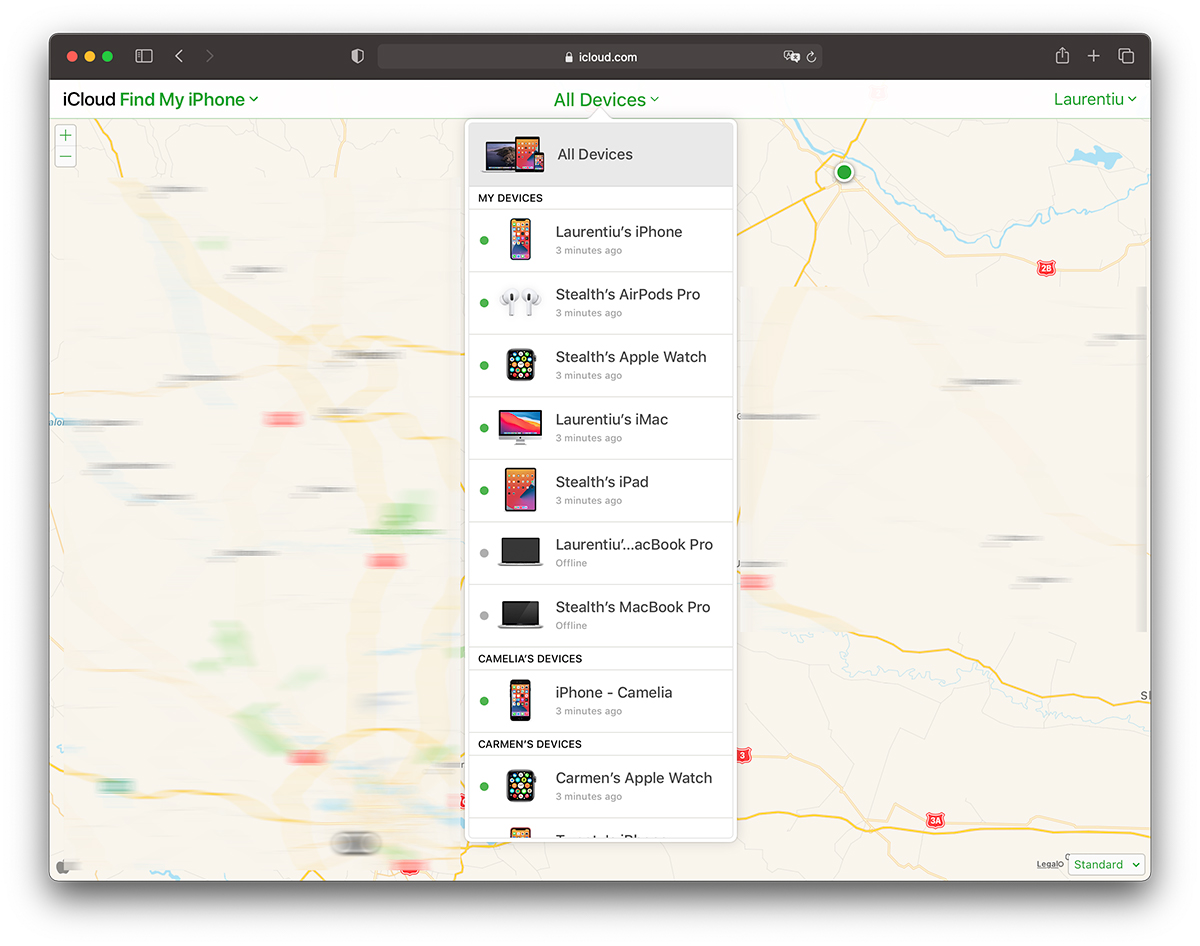Click the icloud.com address bar

(600, 57)
